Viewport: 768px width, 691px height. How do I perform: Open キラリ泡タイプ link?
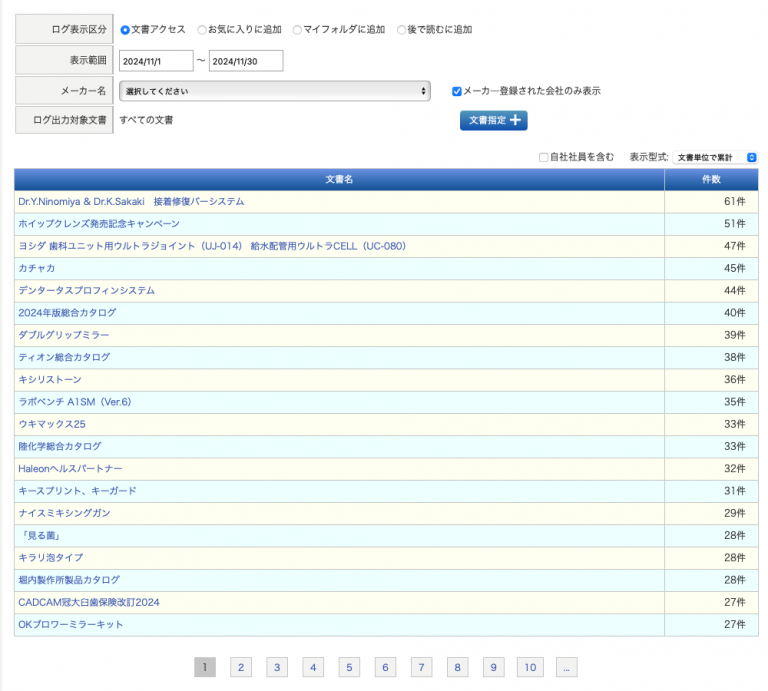50,558
